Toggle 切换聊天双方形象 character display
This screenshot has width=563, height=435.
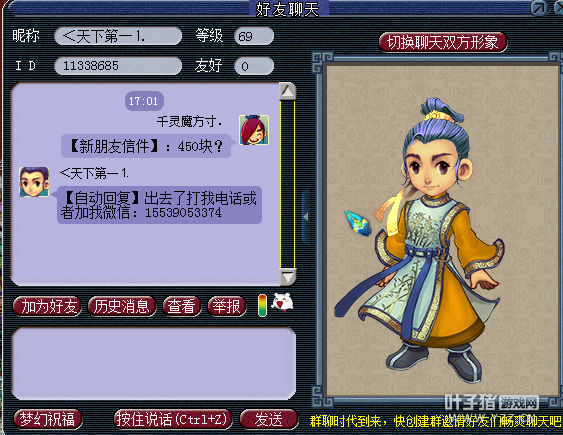pos(443,42)
